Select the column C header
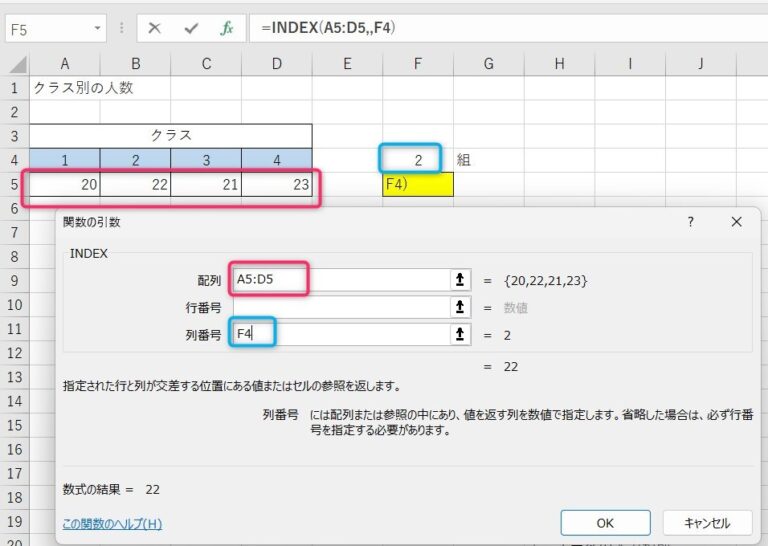 coord(206,64)
